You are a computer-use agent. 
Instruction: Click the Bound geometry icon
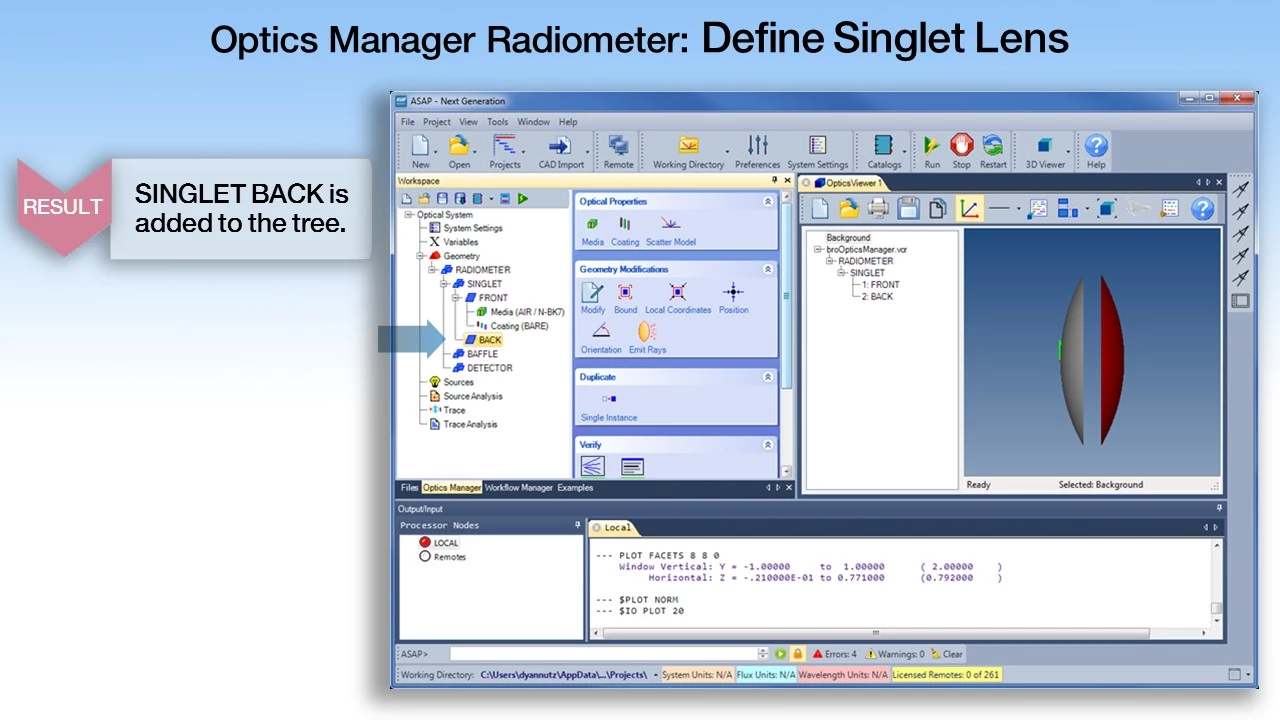click(625, 293)
